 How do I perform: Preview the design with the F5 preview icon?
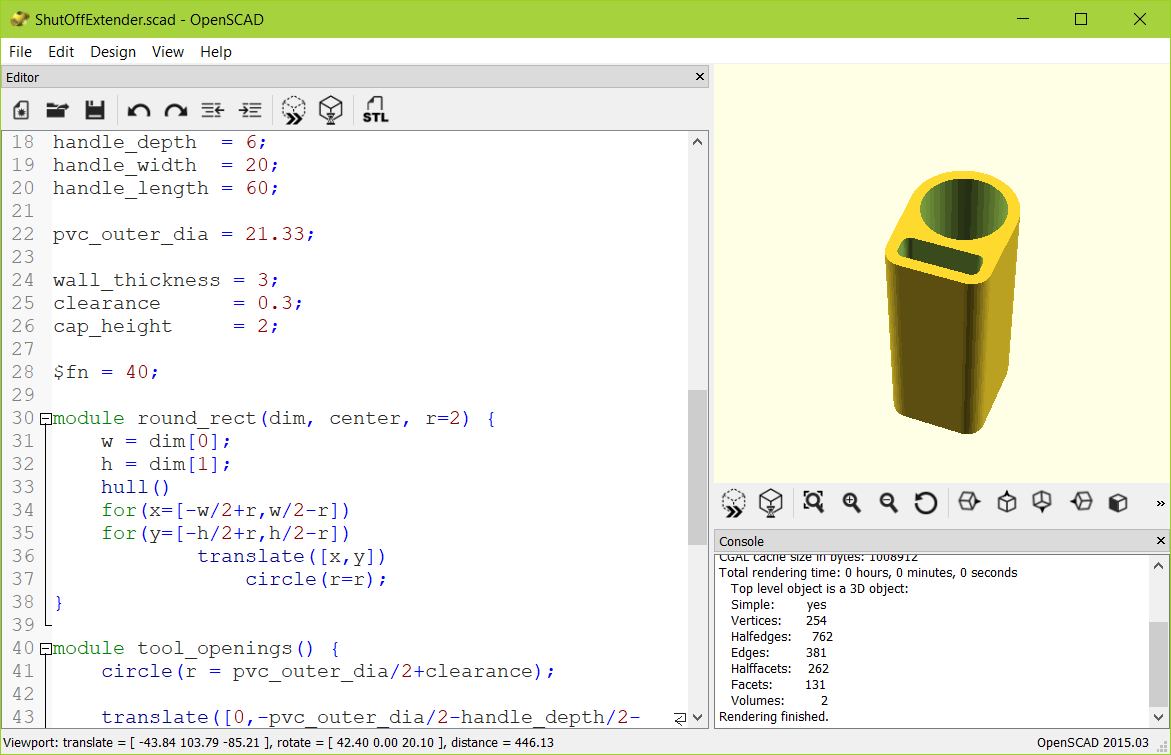pos(293,110)
